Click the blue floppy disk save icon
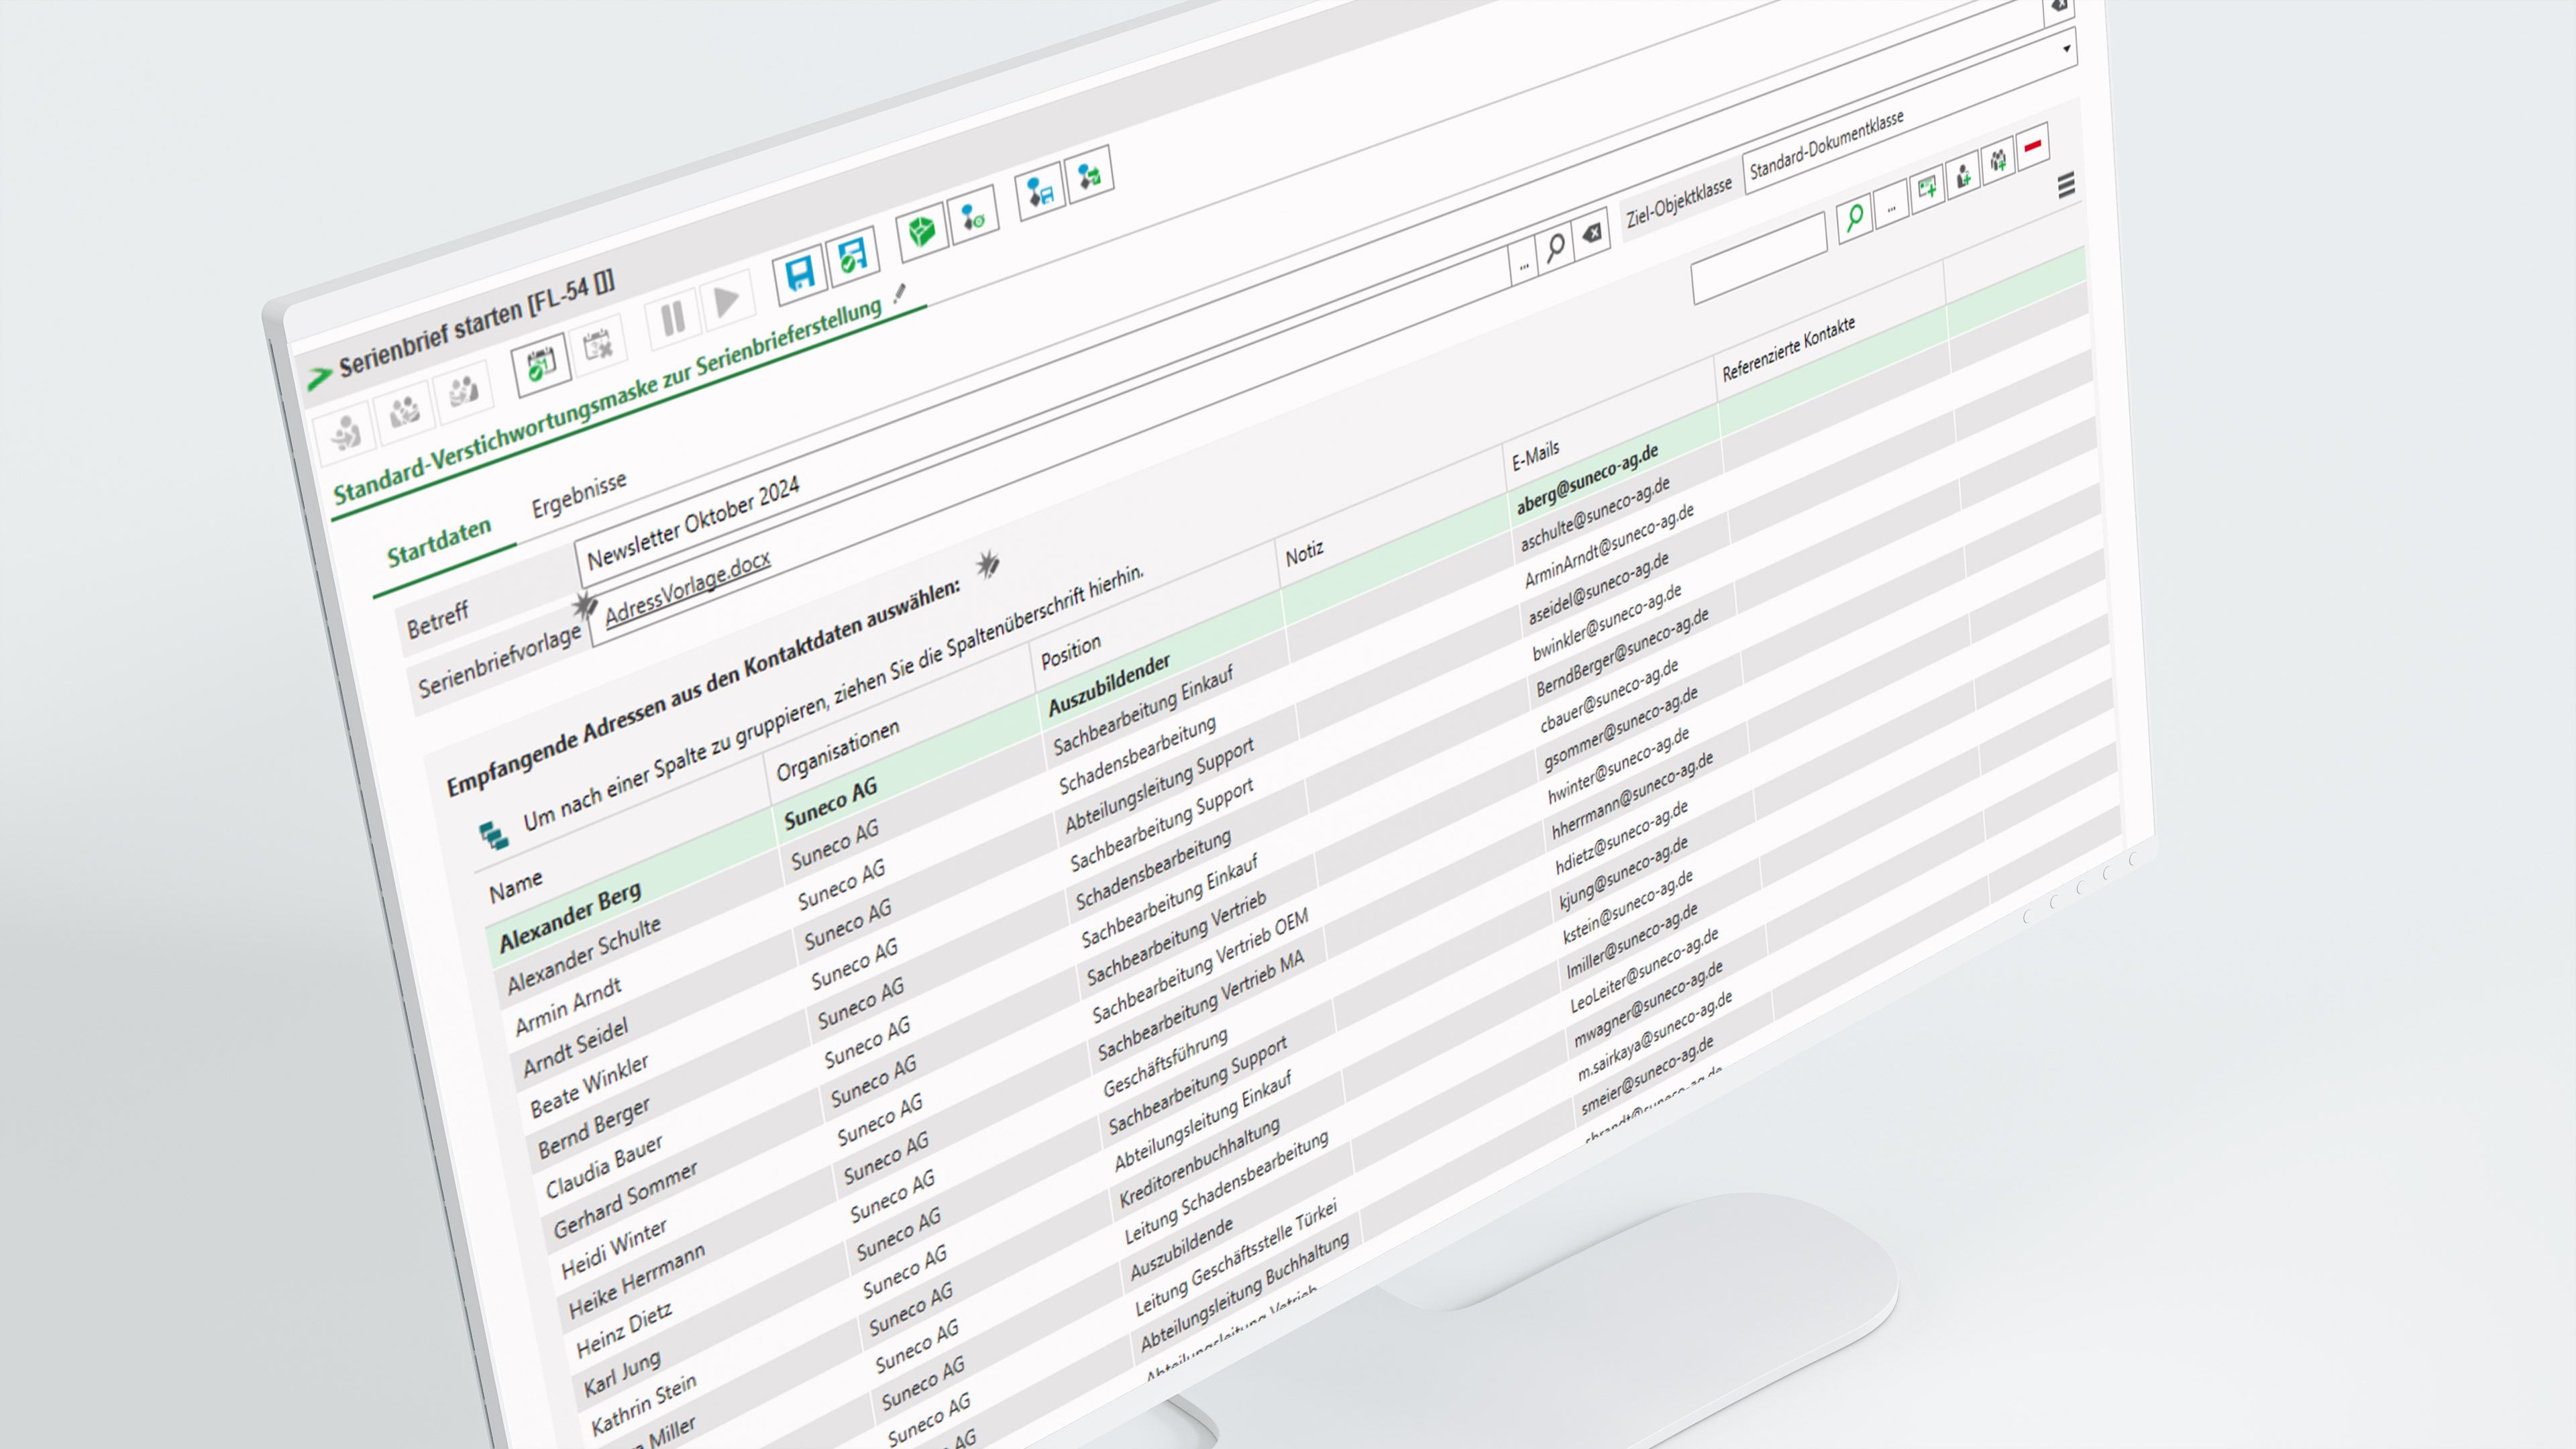 tap(800, 273)
